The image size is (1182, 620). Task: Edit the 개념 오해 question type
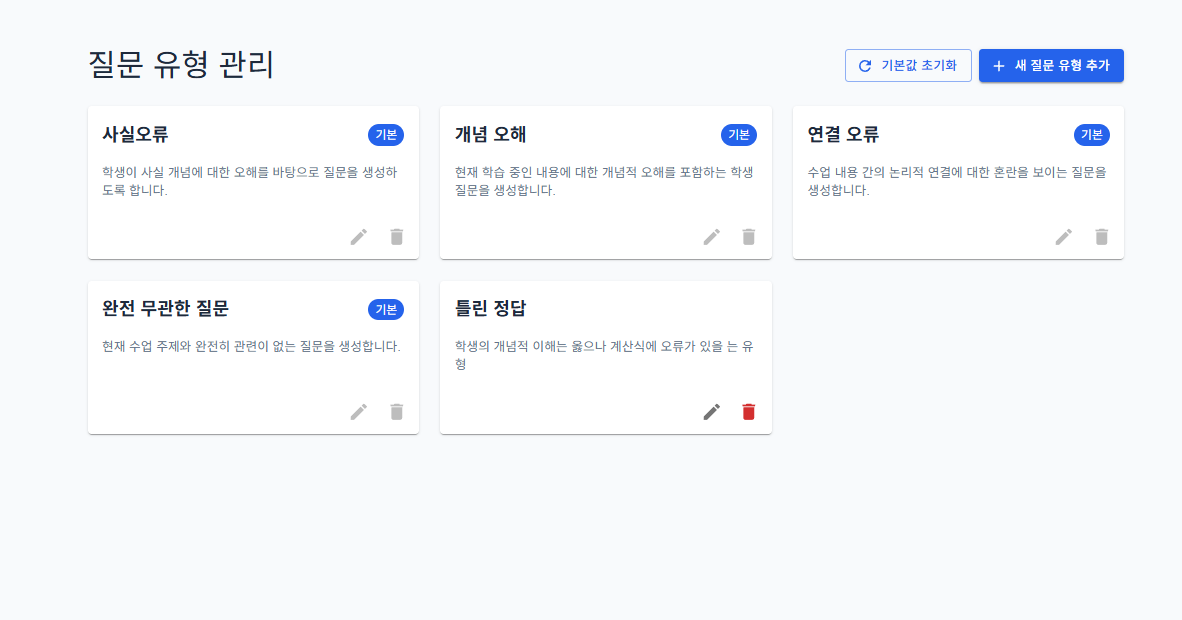pyautogui.click(x=712, y=237)
